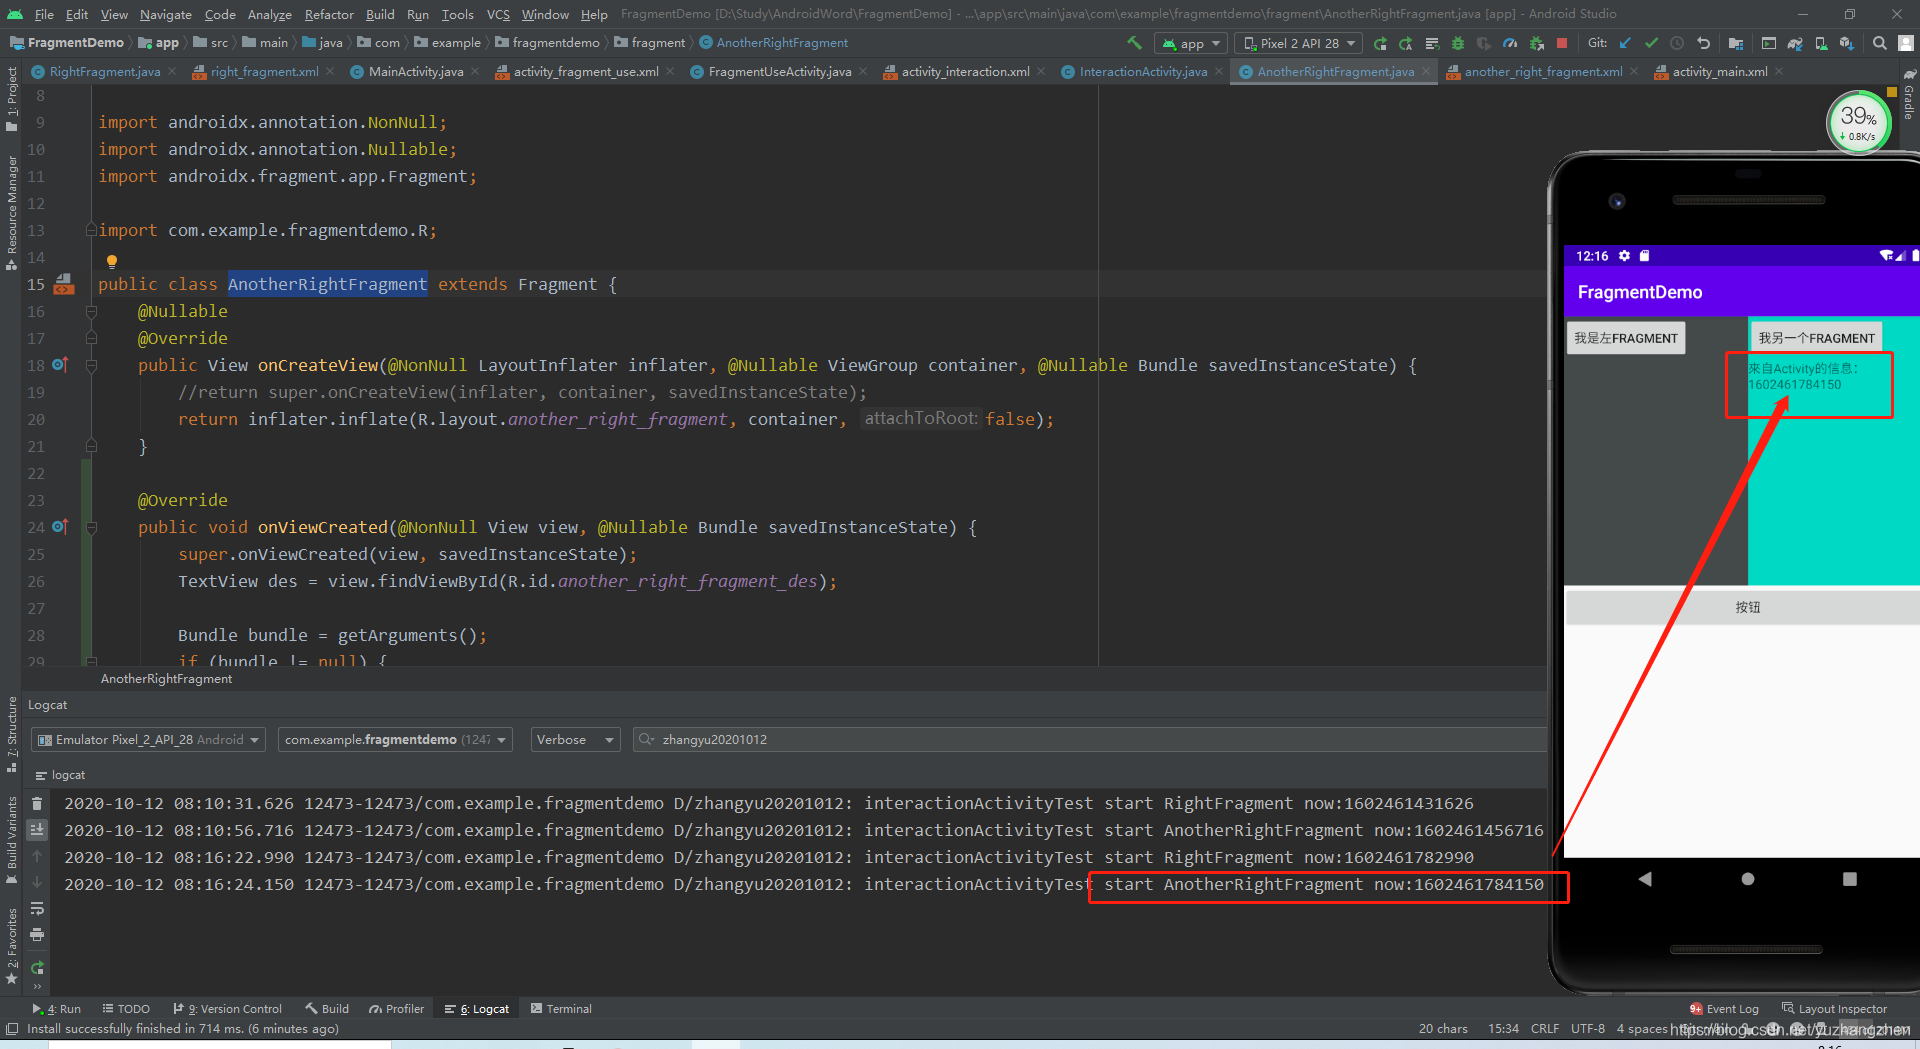This screenshot has width=1920, height=1049.
Task: Toggle the Build Variants tool window
Action: click(11, 840)
